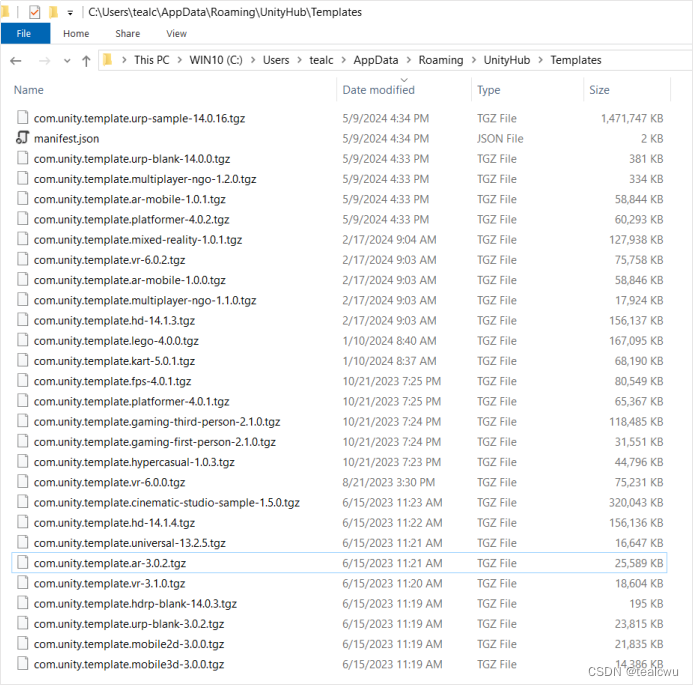The image size is (694, 686).
Task: Navigate to WIN10 (C:) in breadcrumb
Action: 216,60
